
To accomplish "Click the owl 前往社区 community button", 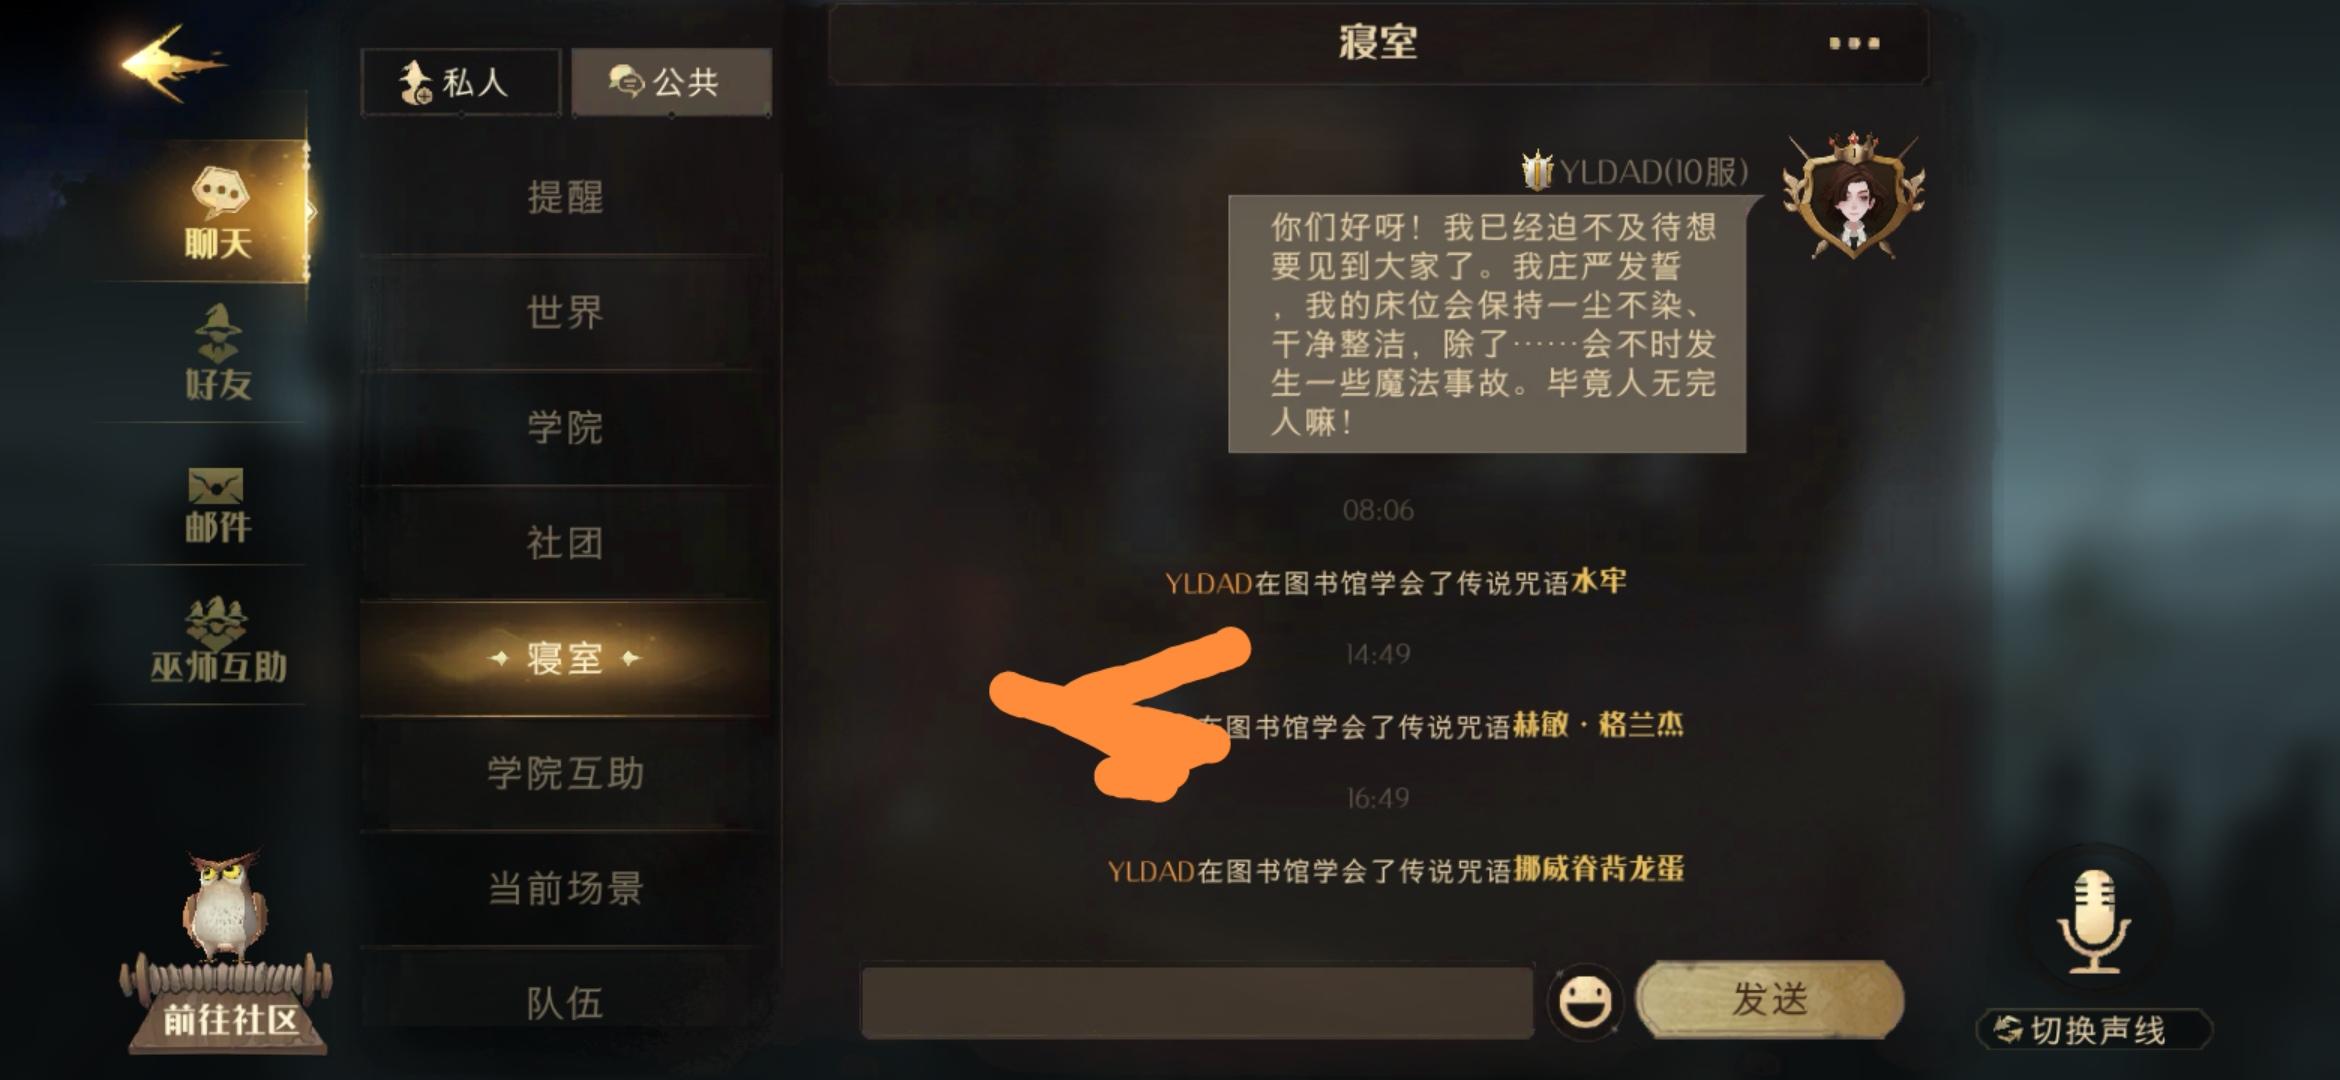I will tap(228, 955).
